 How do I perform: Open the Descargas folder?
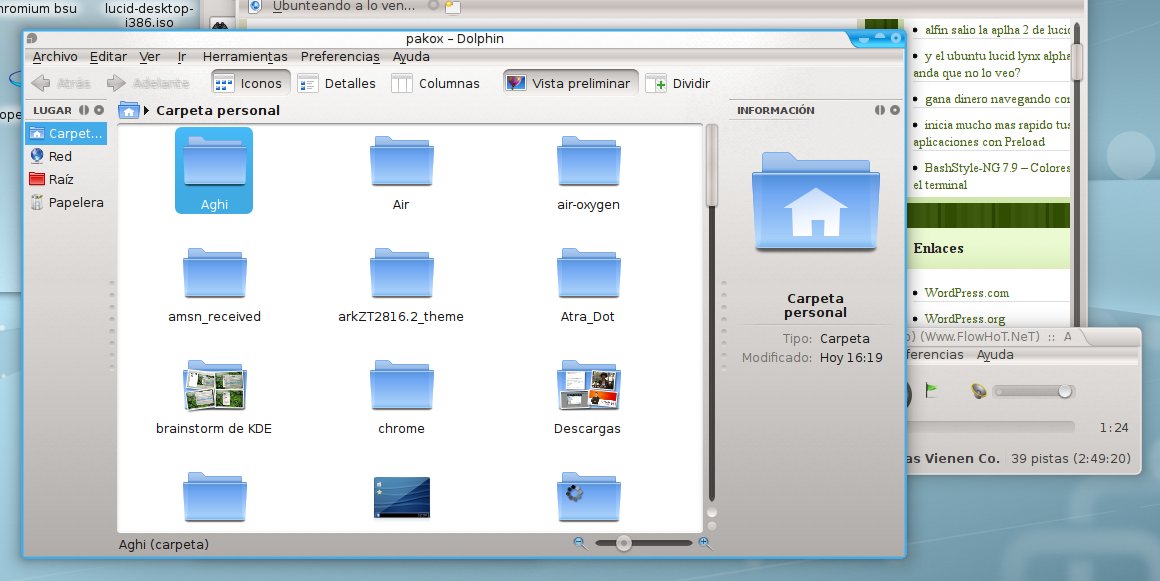coord(588,395)
